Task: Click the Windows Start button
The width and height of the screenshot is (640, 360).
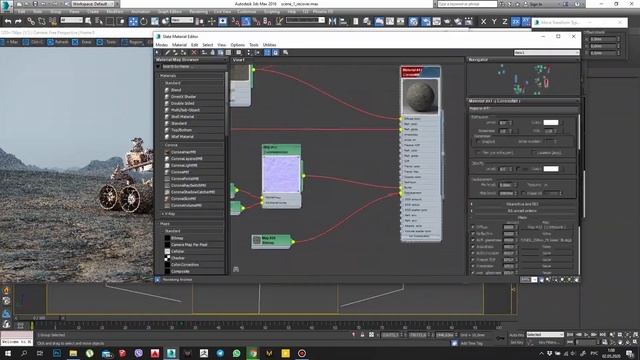Action: tap(7, 353)
